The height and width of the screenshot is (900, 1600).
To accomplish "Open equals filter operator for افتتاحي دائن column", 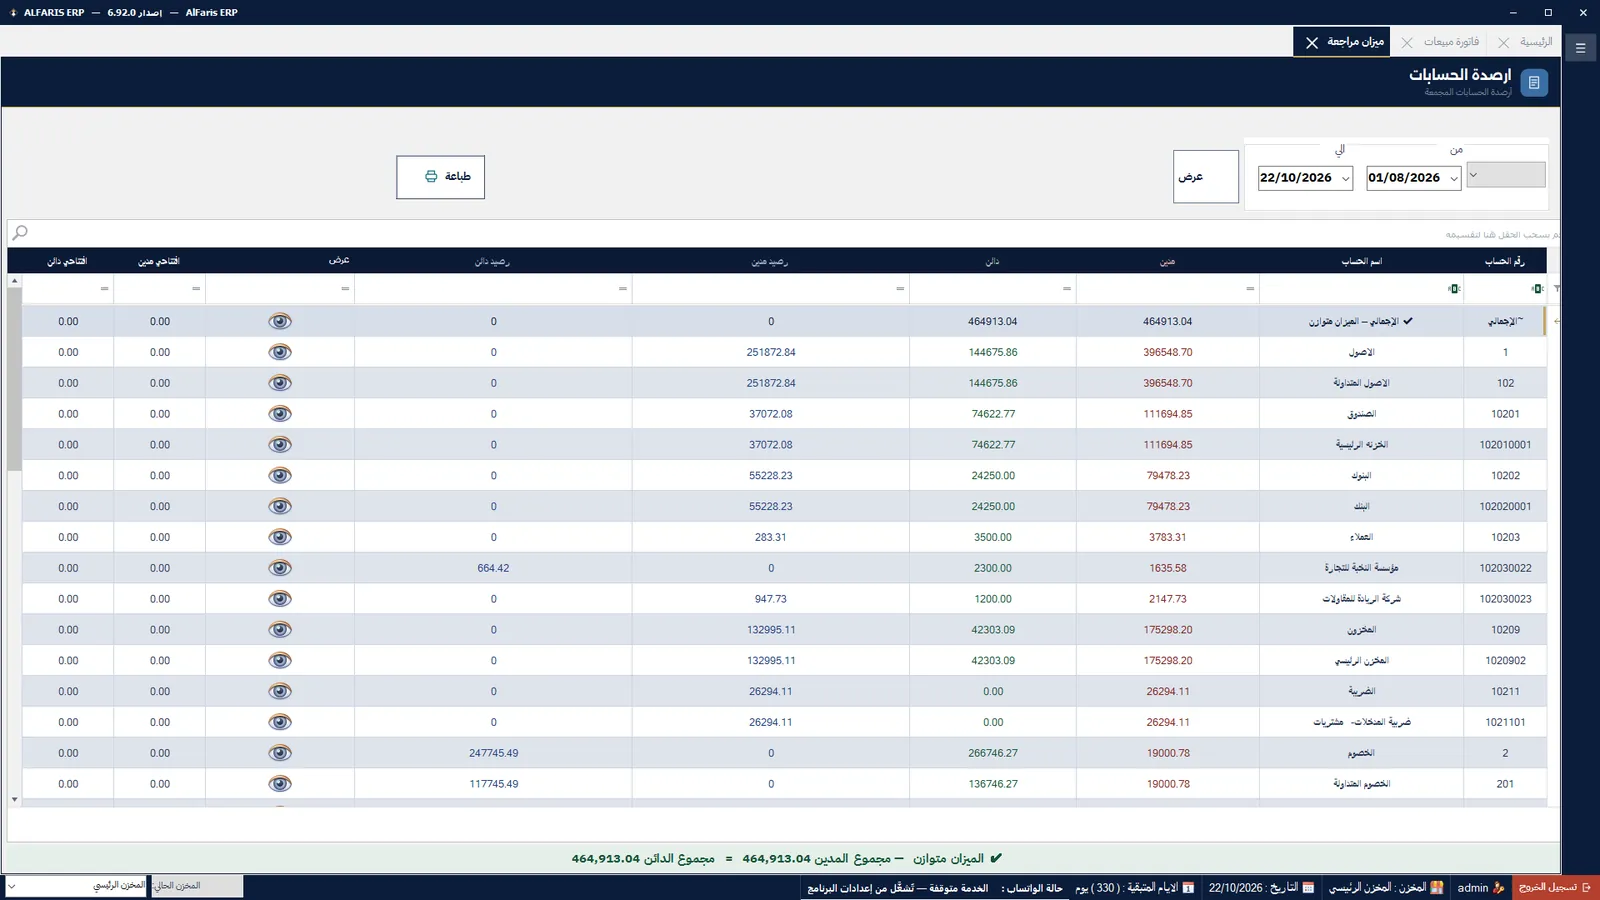I will click(104, 289).
